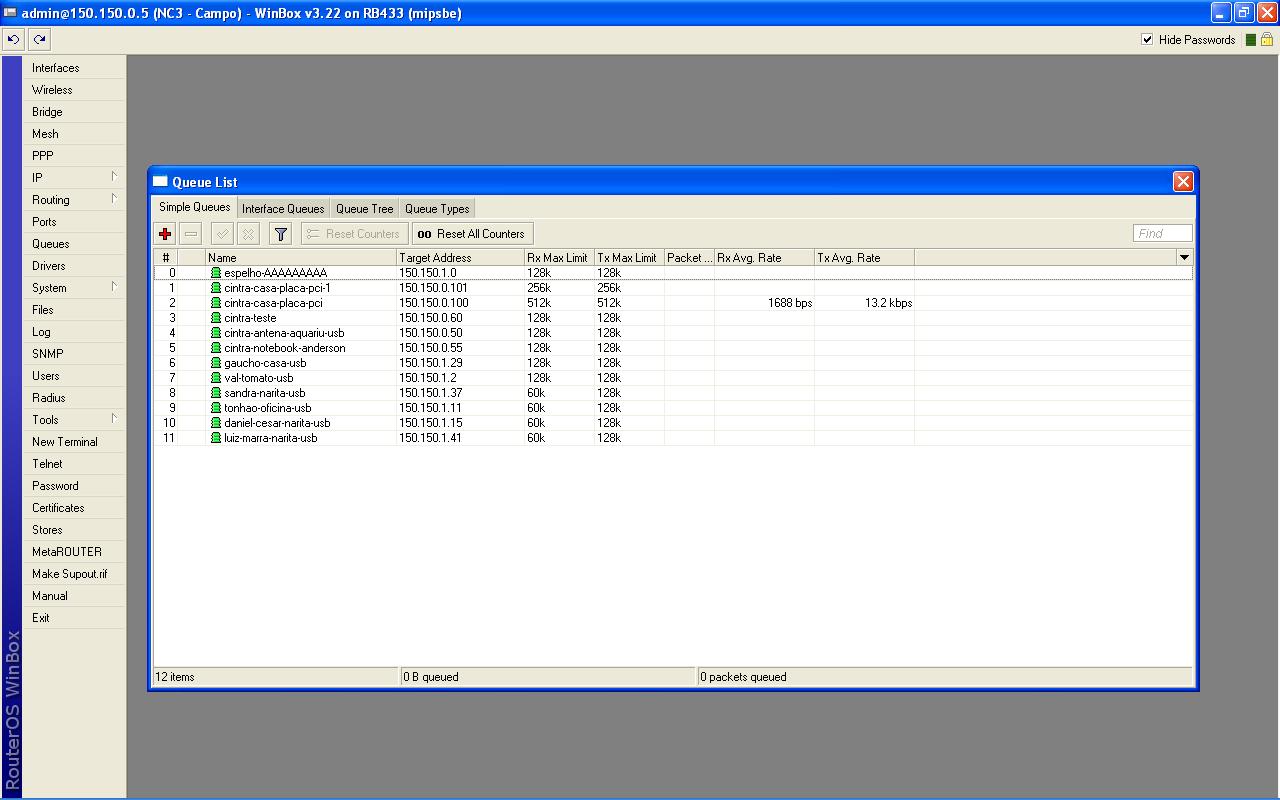This screenshot has height=800, width=1280.
Task: Click queue icon beside tonhao-oficina-usb
Action: point(215,408)
